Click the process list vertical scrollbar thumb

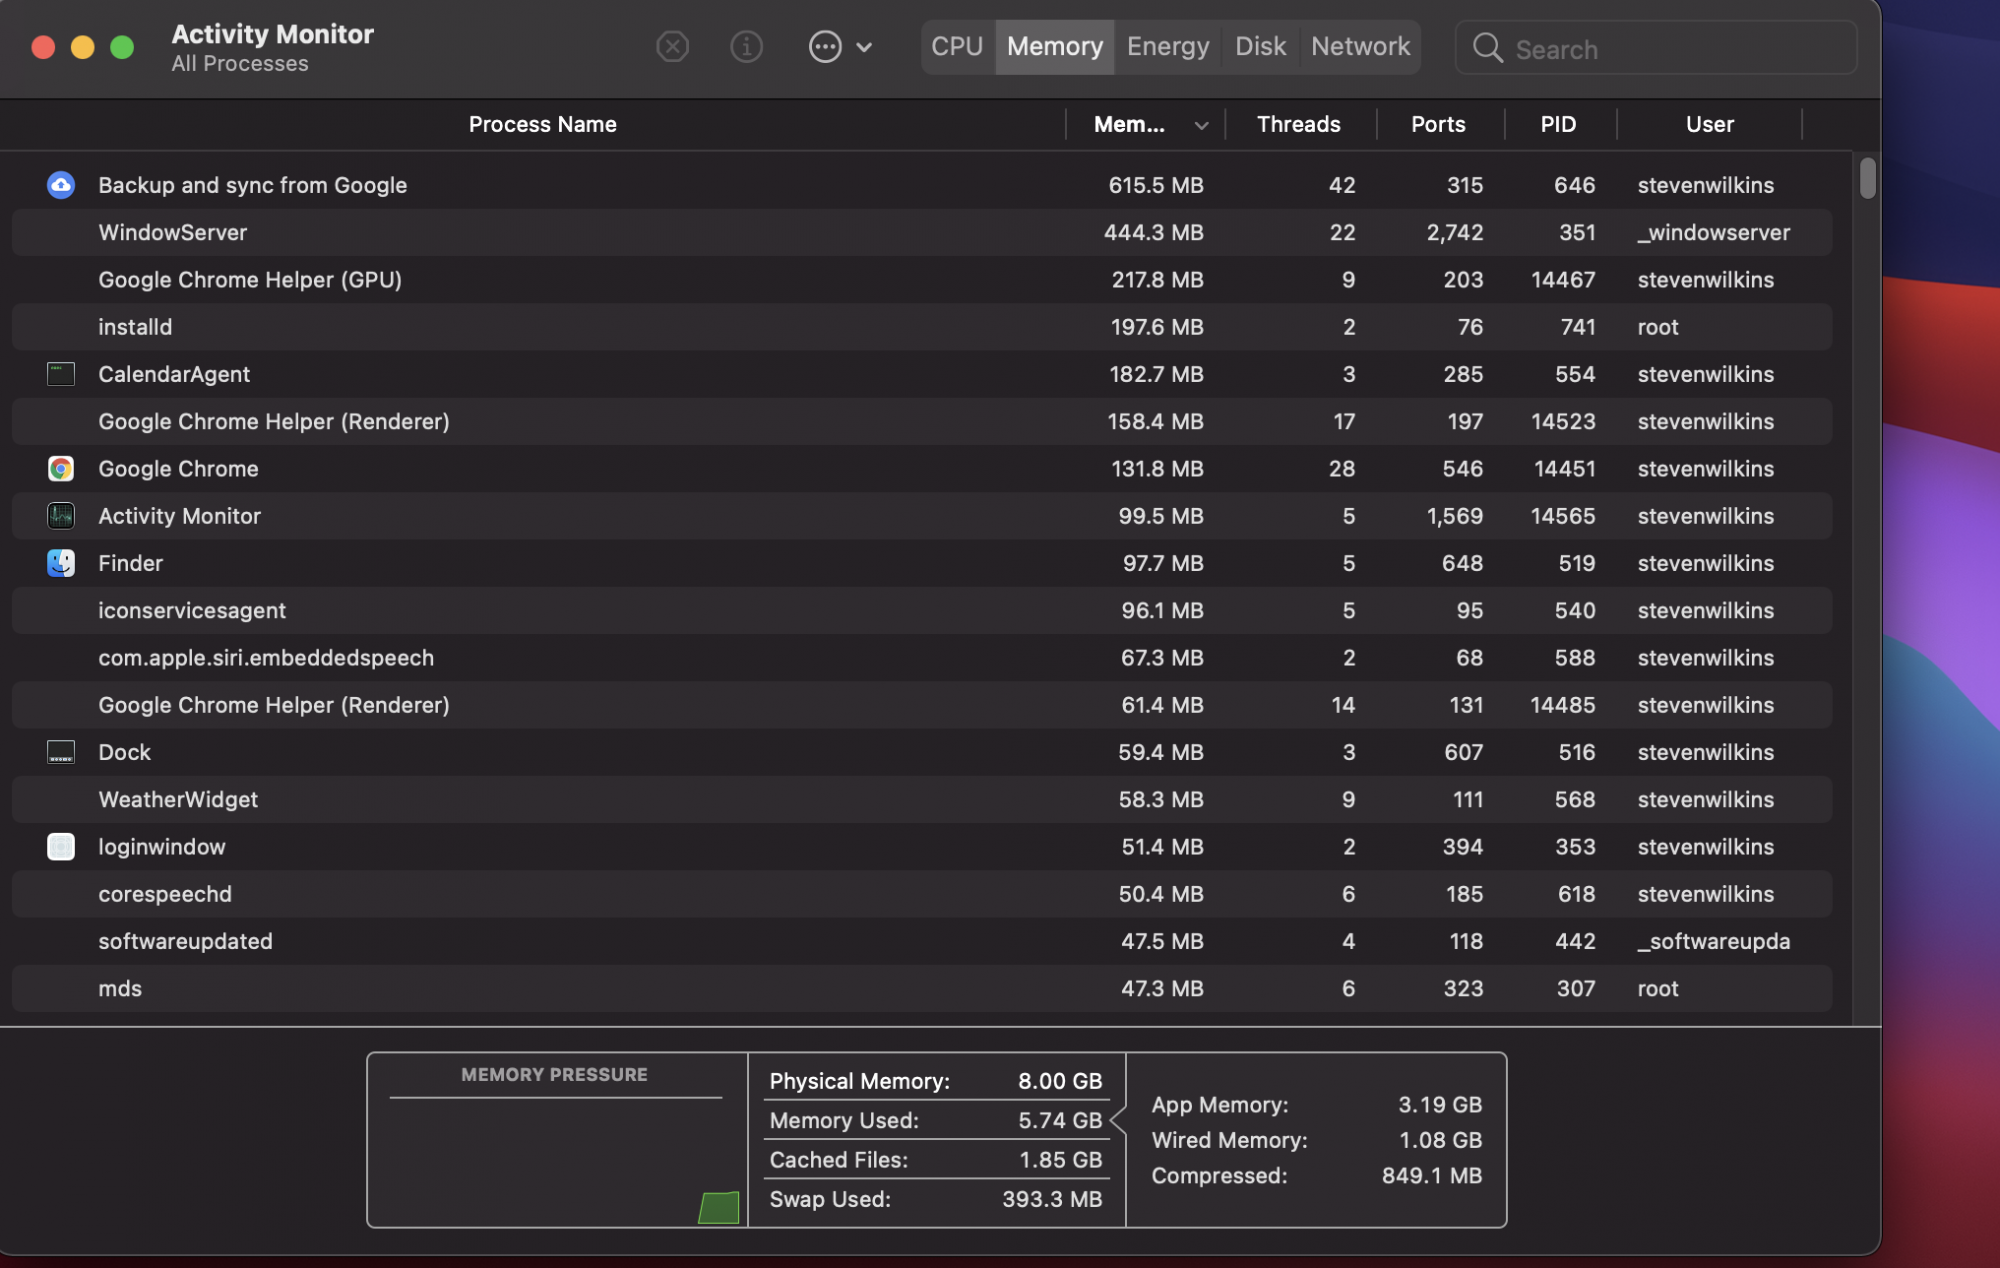[x=1867, y=178]
